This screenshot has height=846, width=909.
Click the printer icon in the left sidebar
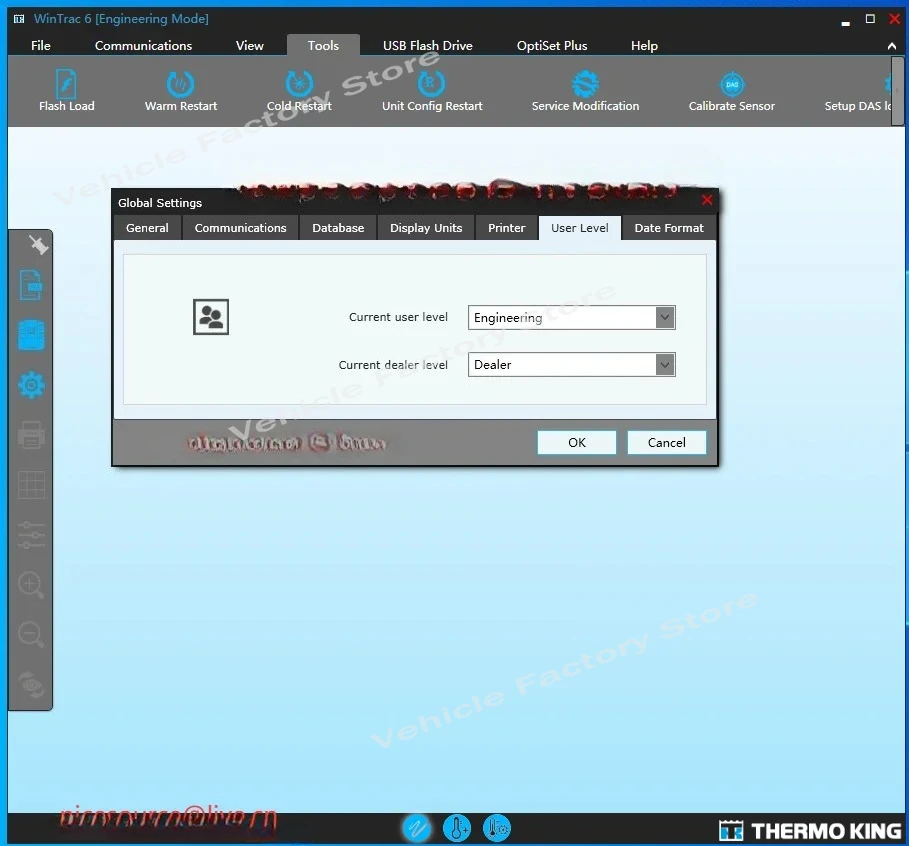[31, 435]
